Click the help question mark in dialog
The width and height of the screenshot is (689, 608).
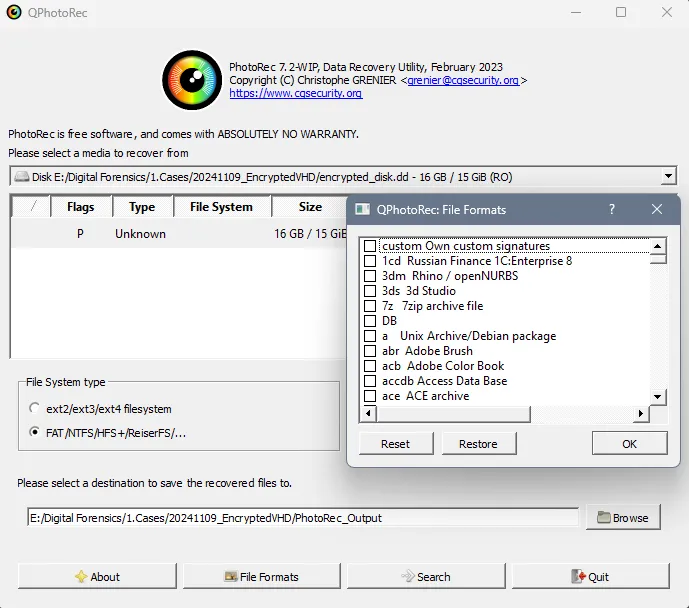click(612, 210)
